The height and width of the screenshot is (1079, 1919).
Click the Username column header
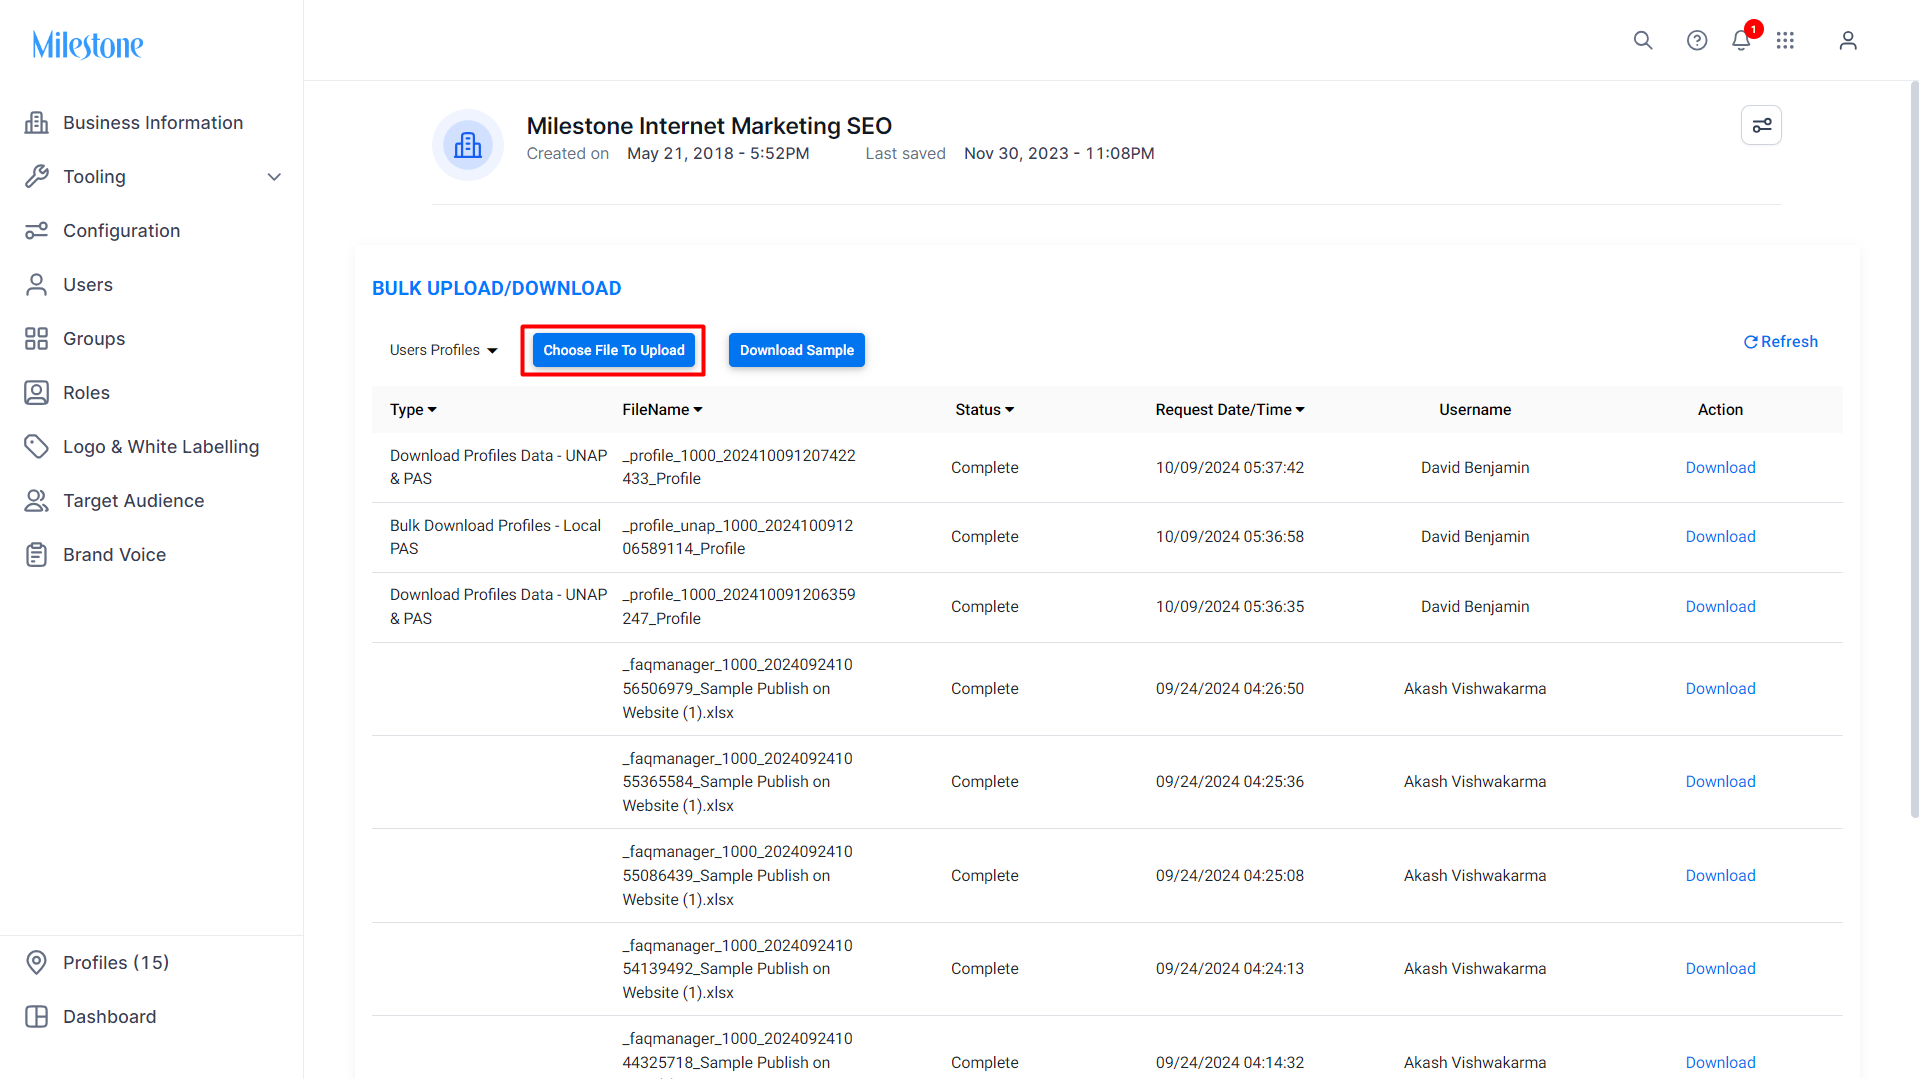[1475, 409]
